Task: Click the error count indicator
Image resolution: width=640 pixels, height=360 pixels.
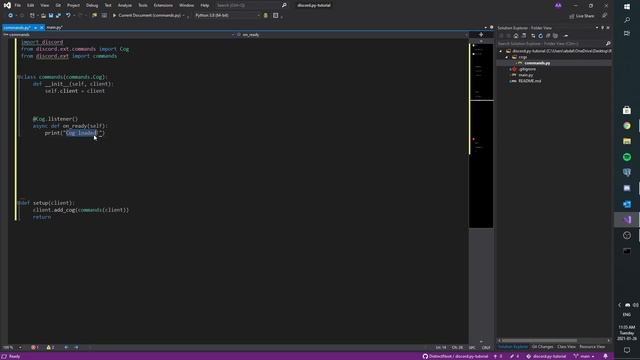Action: (x=35, y=348)
